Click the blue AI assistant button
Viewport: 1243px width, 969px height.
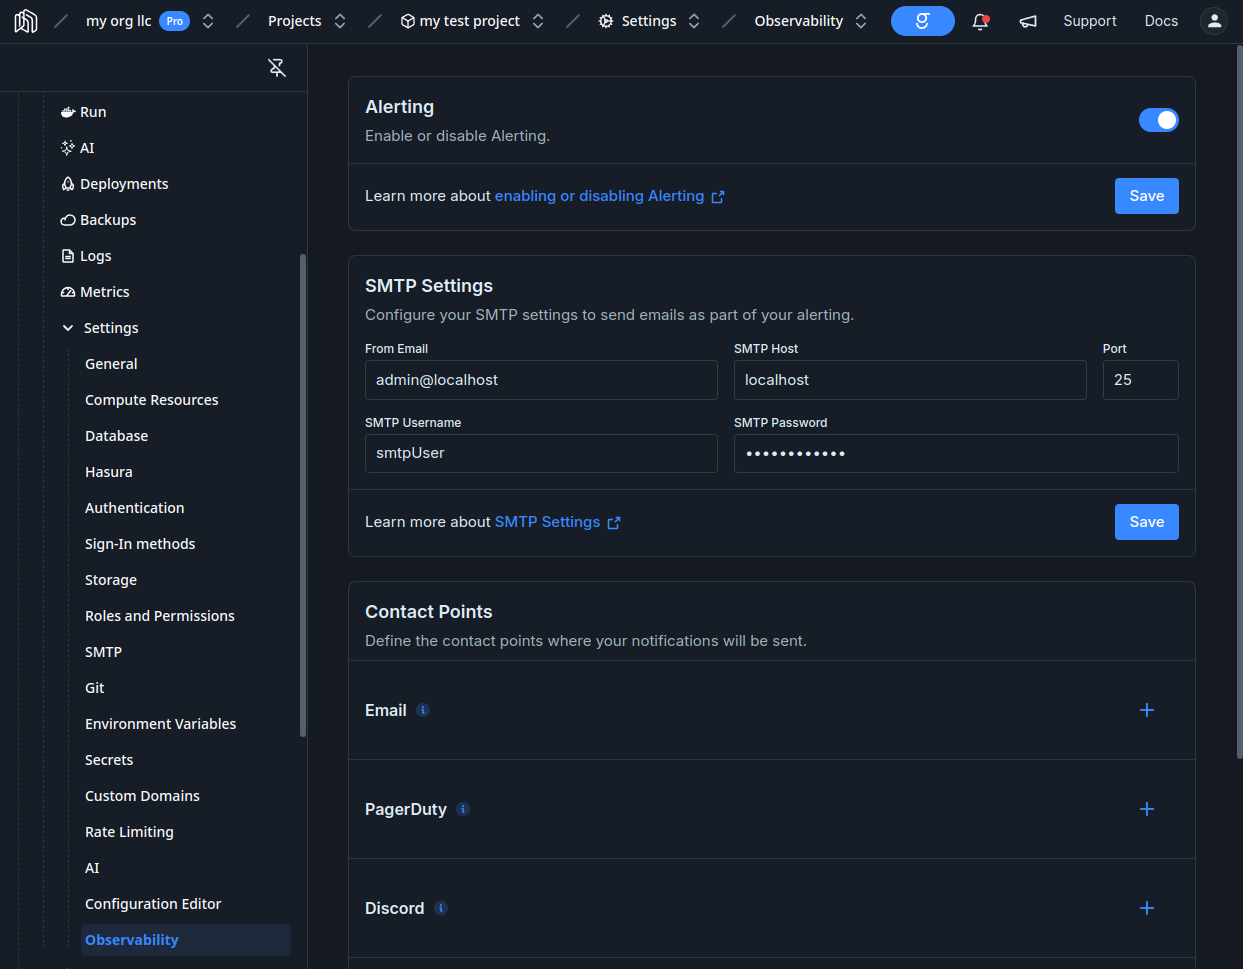[922, 21]
